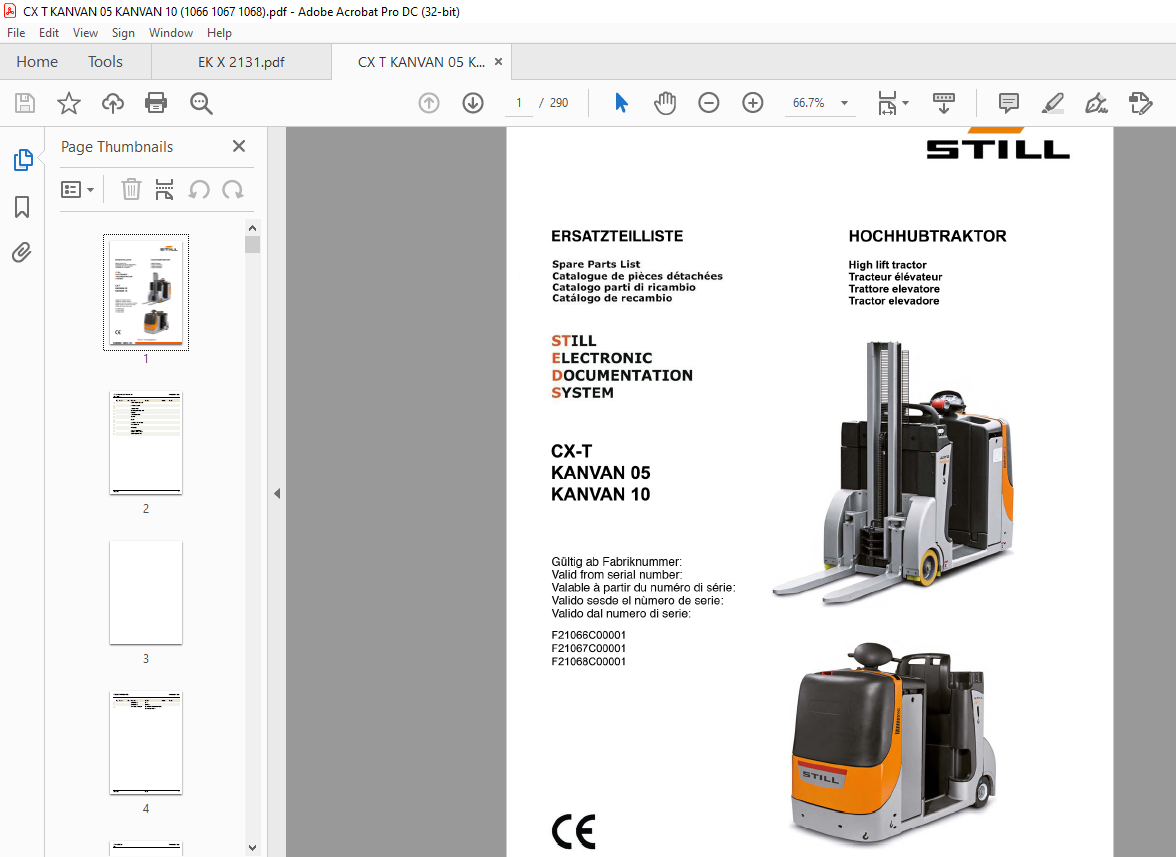The image size is (1176, 857).
Task: Open thumbnail options dropdown
Action: 77,190
